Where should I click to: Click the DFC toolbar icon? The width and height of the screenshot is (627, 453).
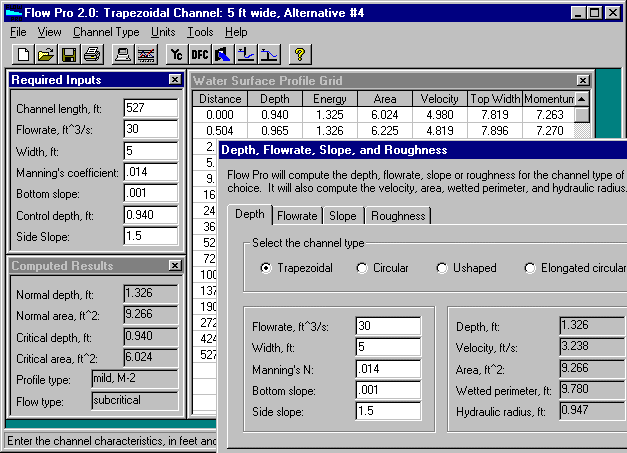click(200, 54)
